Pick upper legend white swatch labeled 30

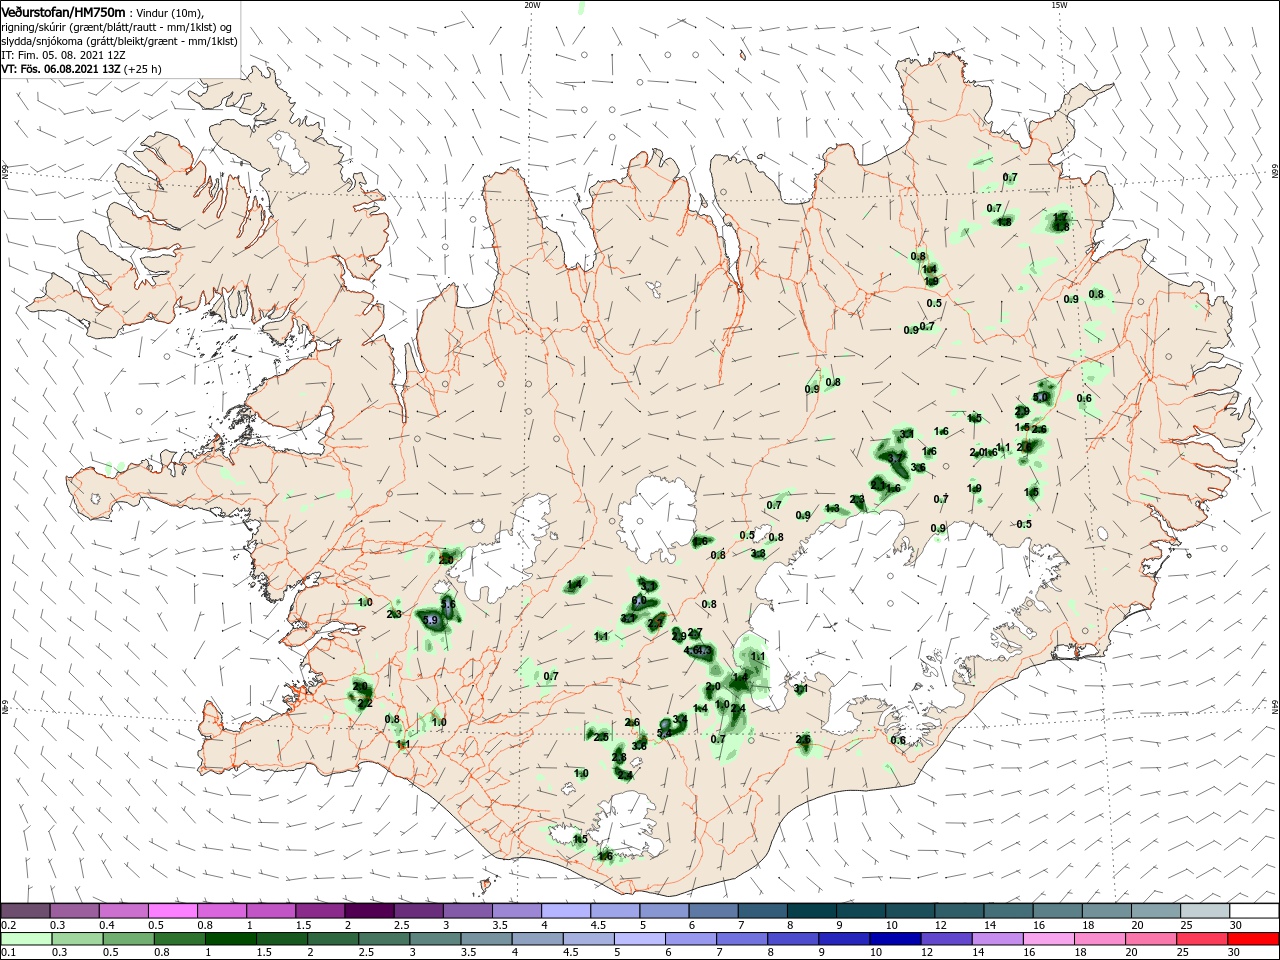1254,910
